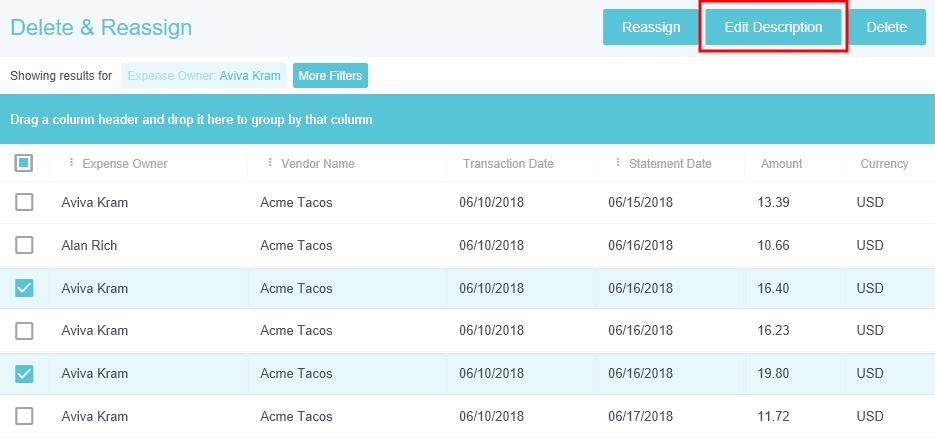935x438 pixels.
Task: Click the Reassign button
Action: coord(650,27)
